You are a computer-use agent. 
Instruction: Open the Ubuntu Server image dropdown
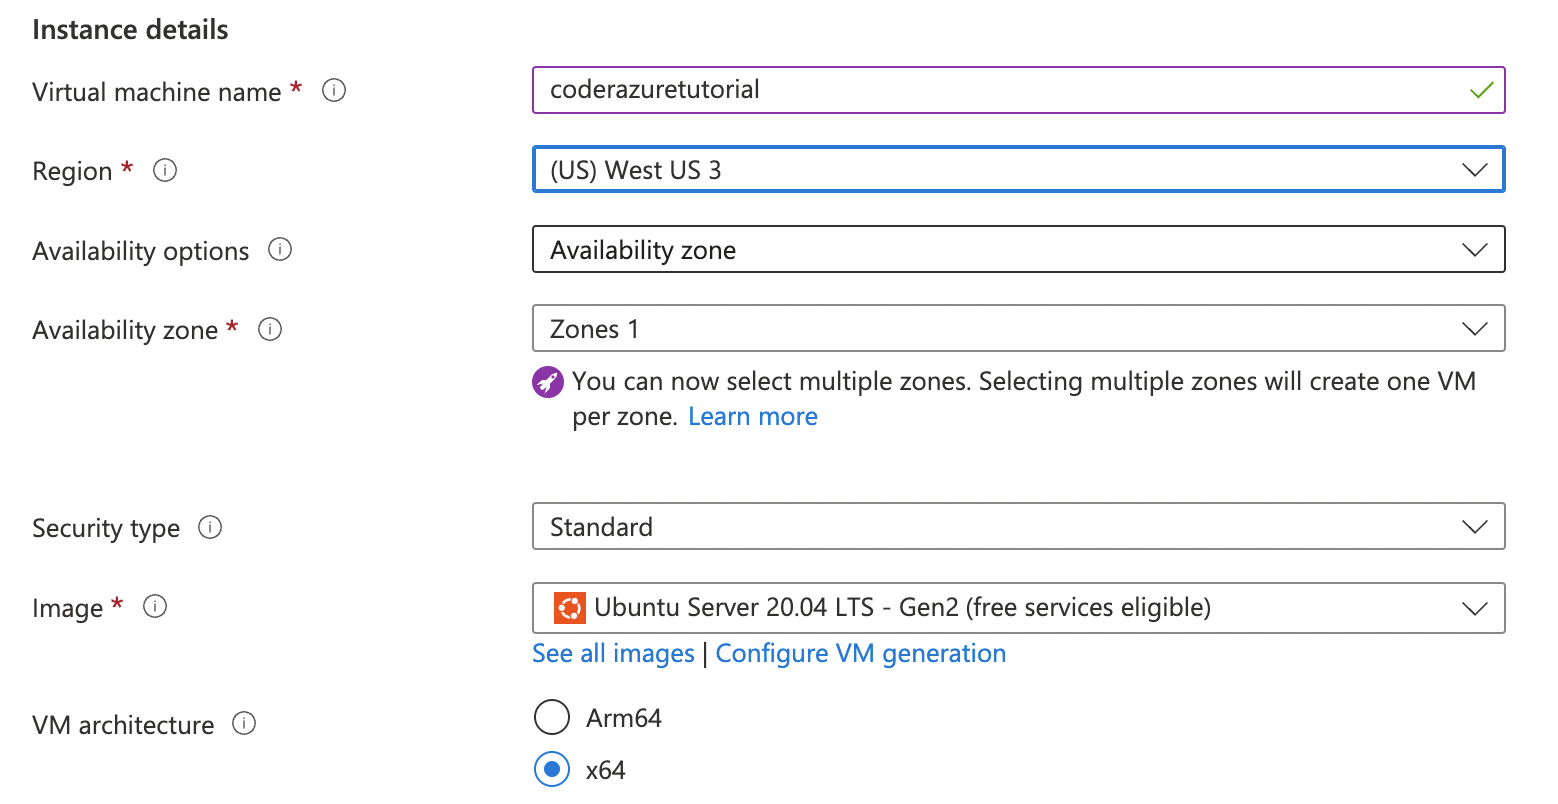1475,607
